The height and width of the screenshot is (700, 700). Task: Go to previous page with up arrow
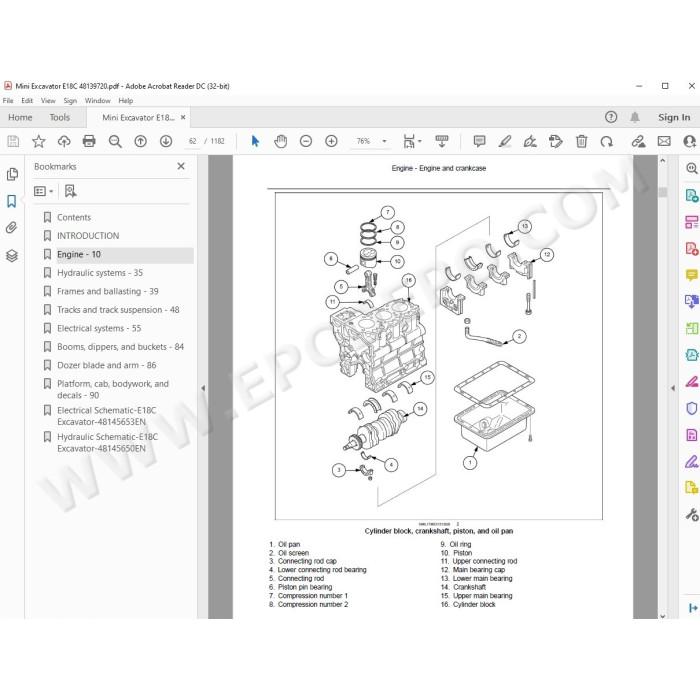(141, 142)
